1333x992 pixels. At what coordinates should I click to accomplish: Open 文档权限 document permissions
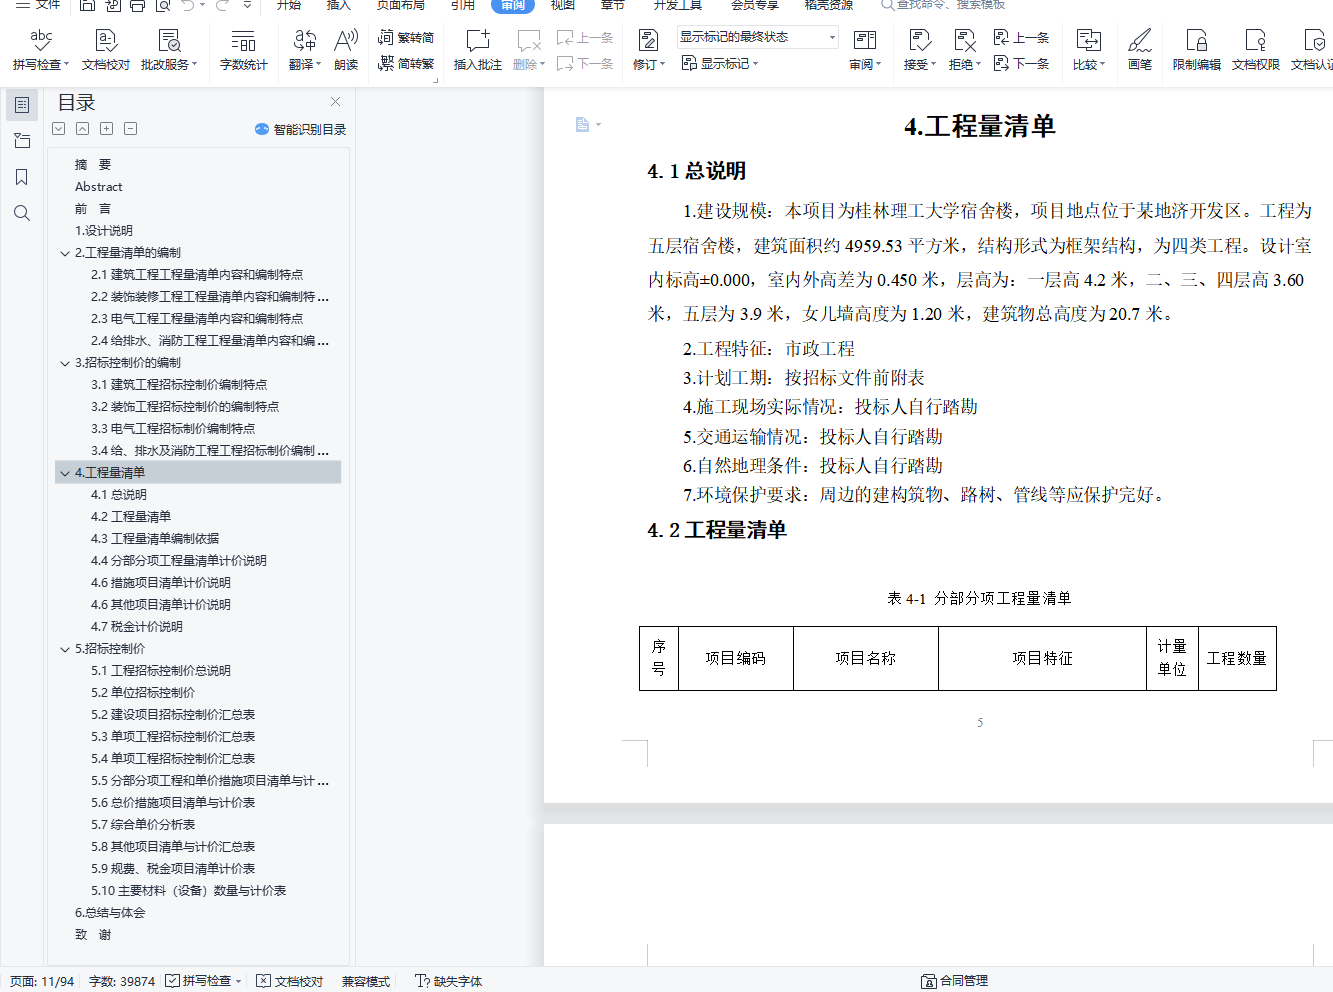(1256, 49)
